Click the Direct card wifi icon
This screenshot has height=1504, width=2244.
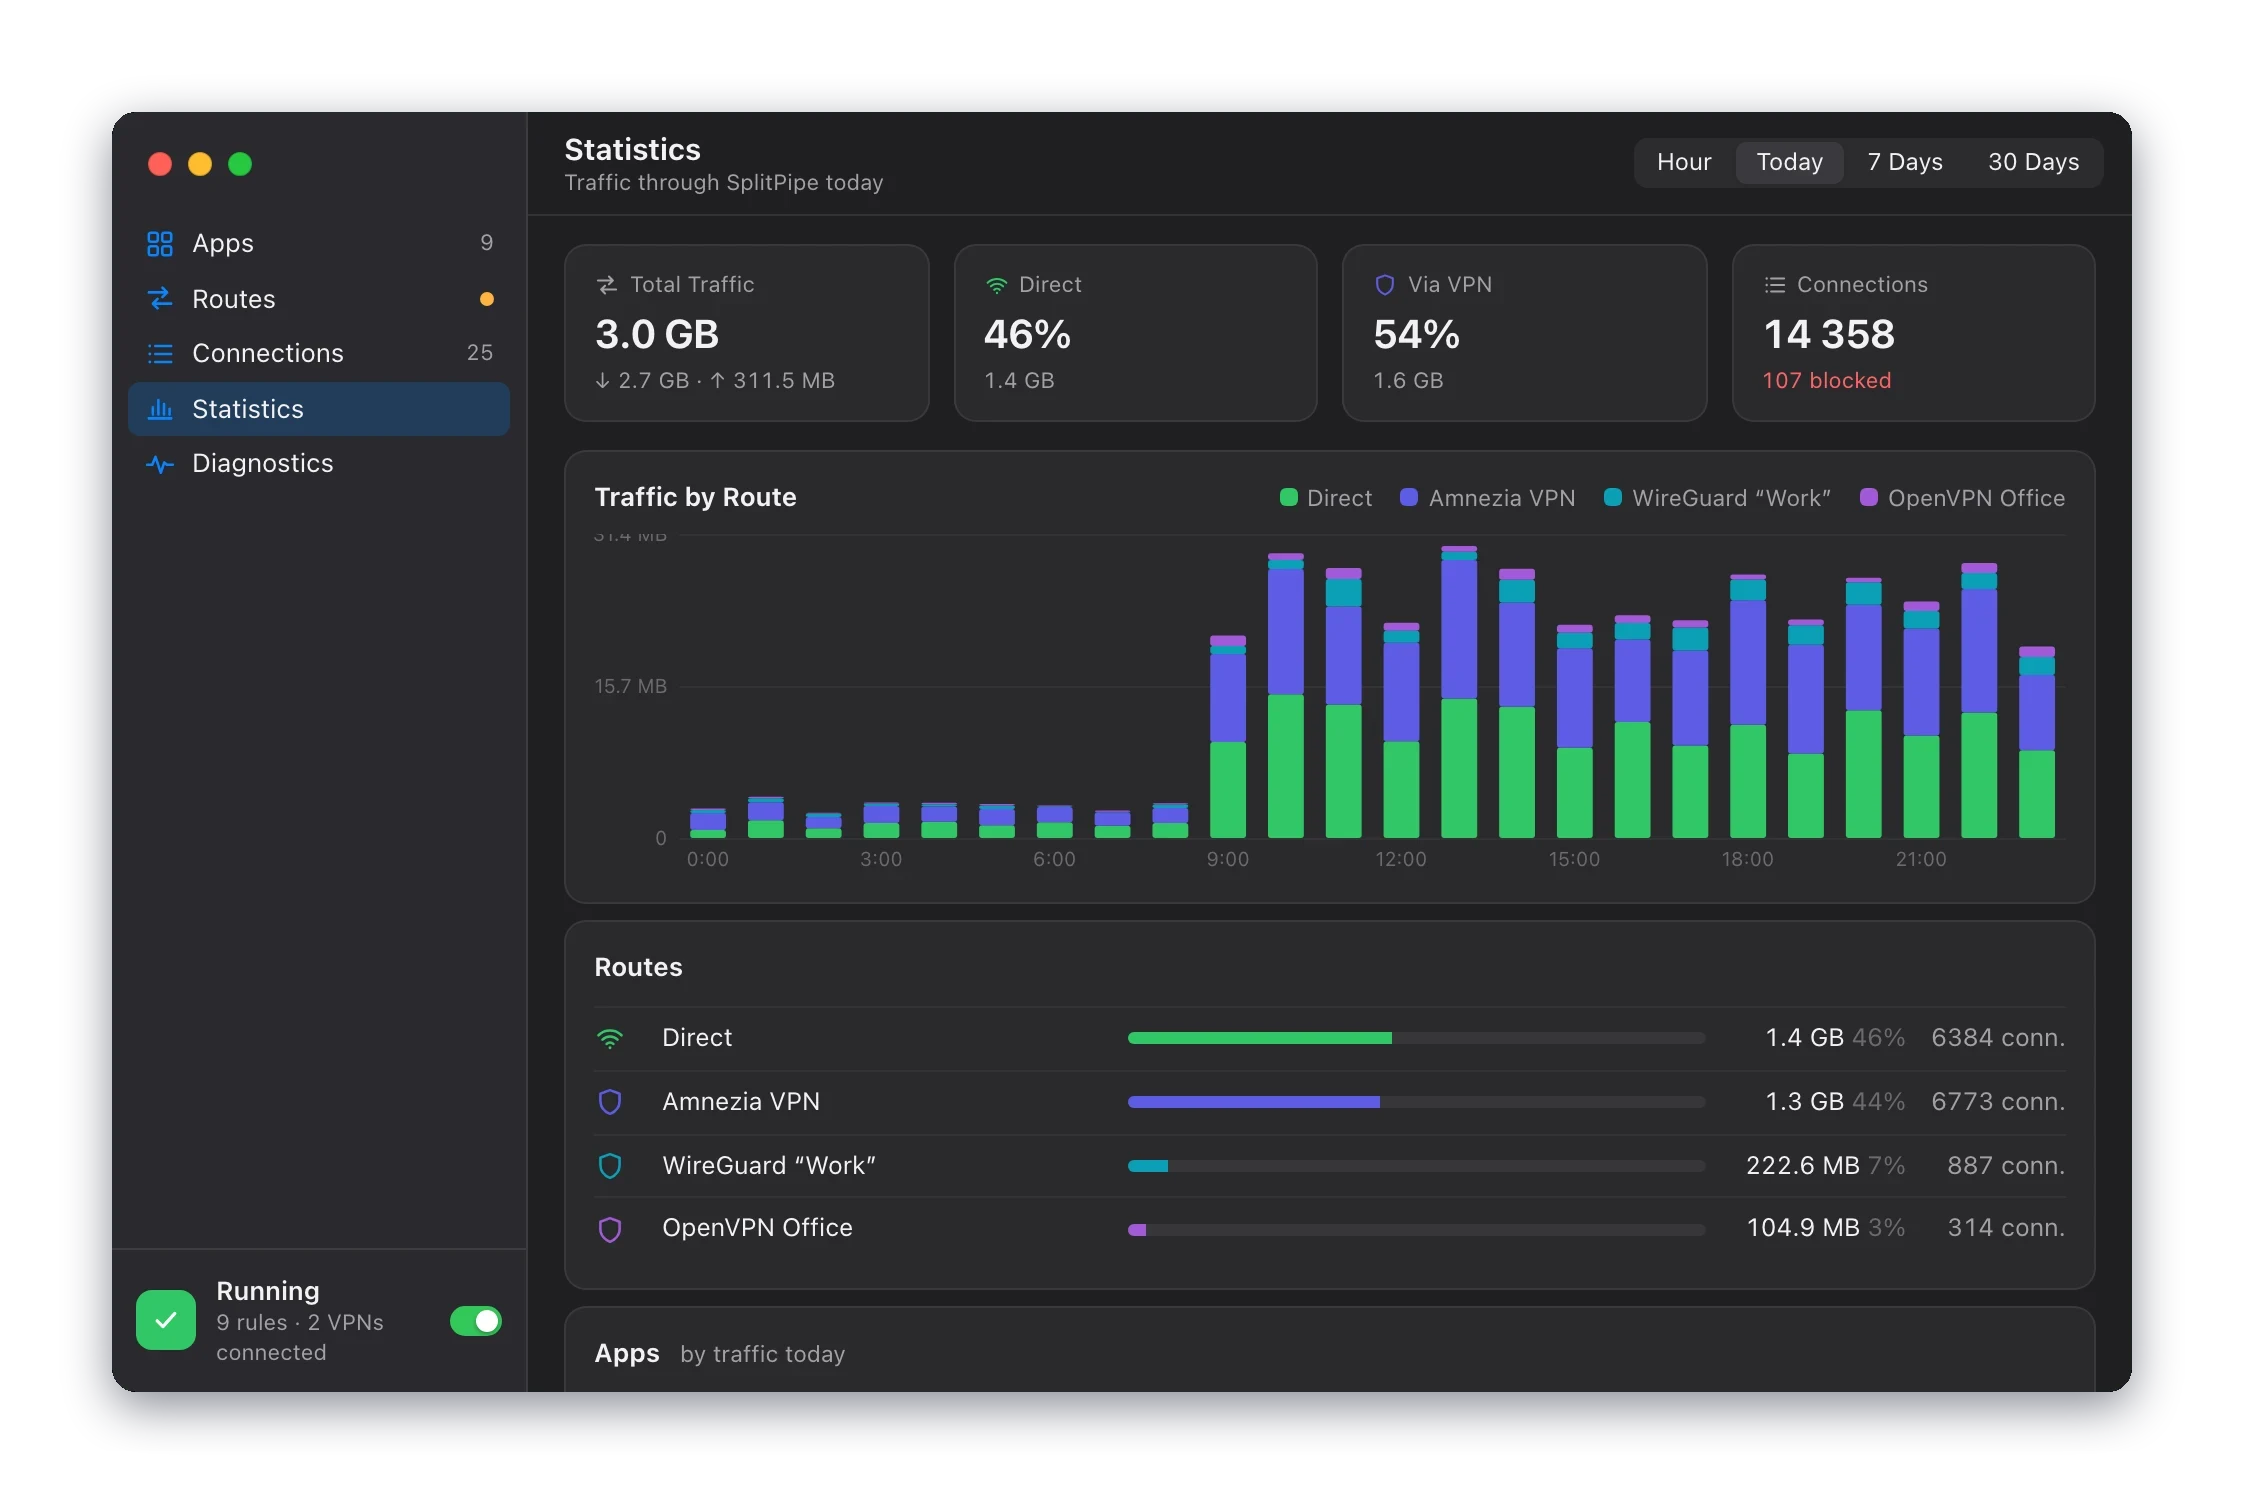click(996, 285)
